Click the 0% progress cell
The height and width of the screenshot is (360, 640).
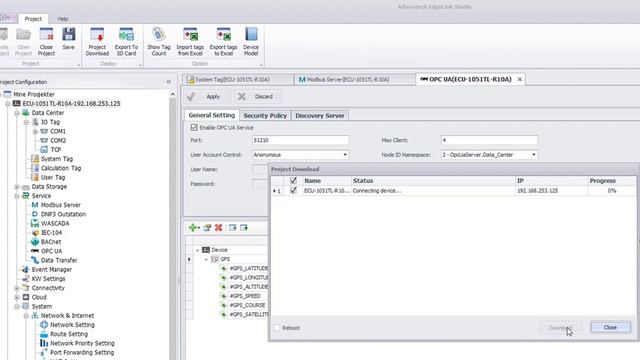[x=611, y=191]
